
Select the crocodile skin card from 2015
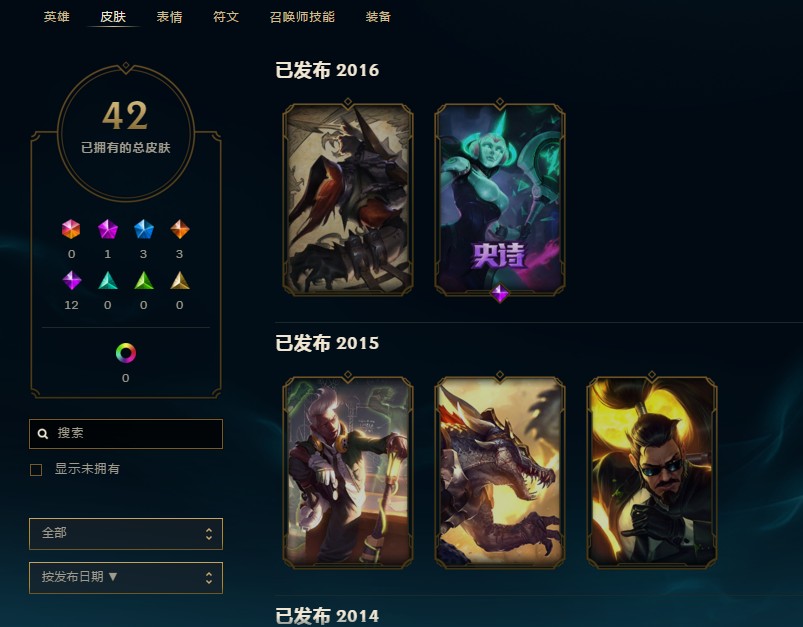(500, 473)
